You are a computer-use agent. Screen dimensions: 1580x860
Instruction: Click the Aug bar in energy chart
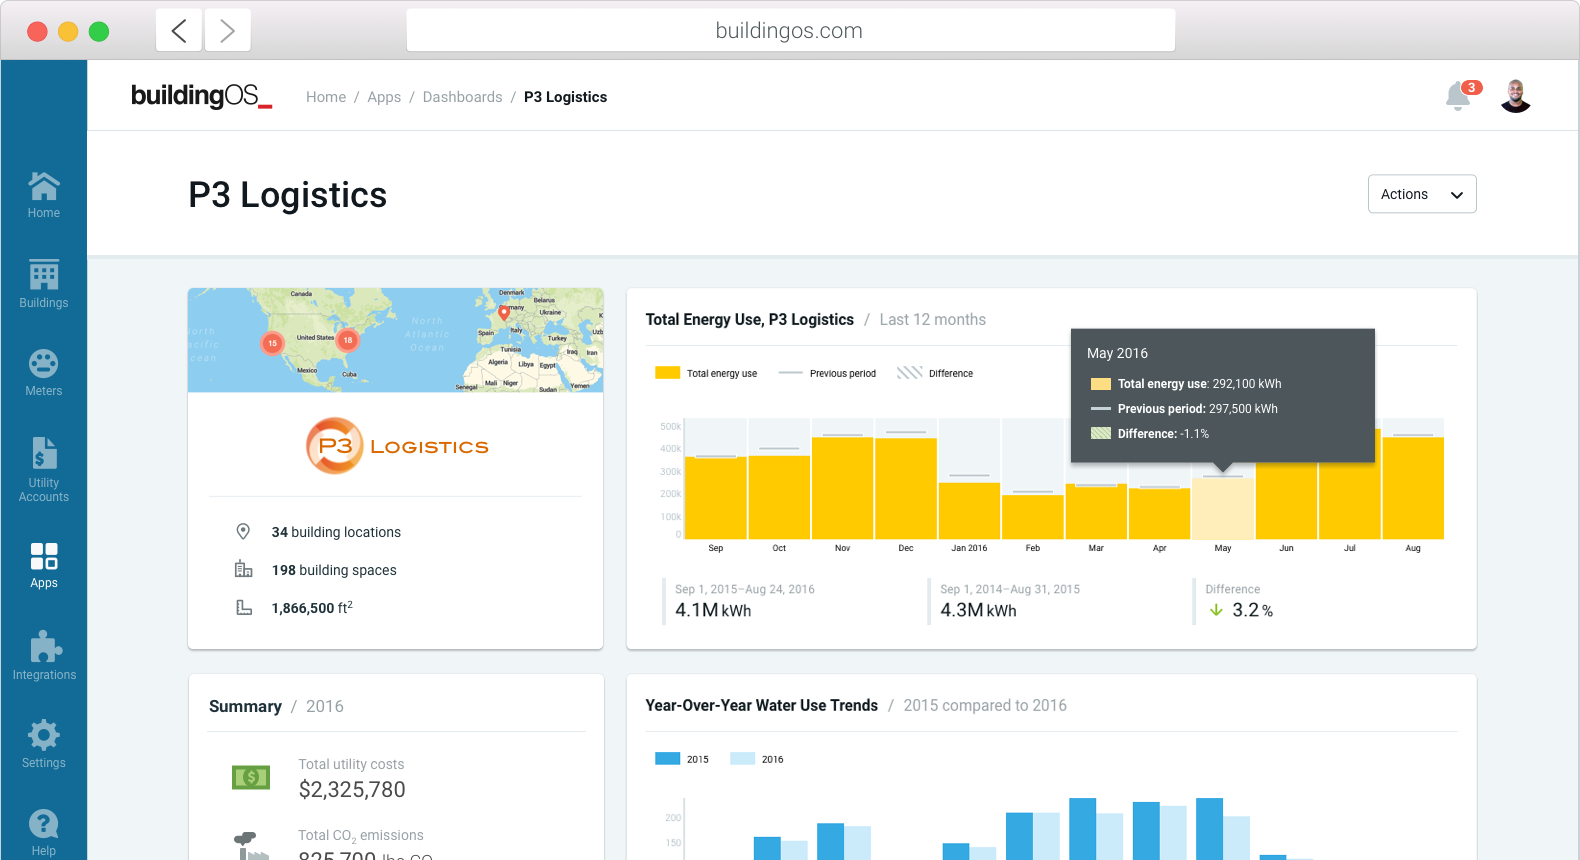(1413, 488)
